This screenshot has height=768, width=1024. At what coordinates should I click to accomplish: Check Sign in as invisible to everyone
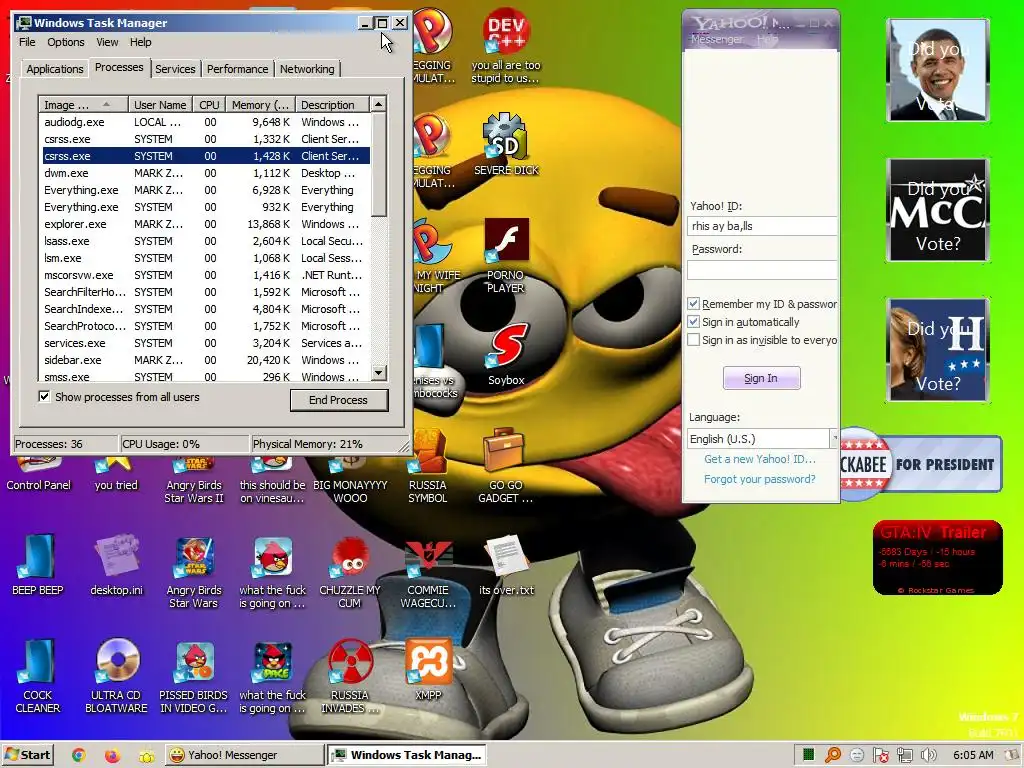(694, 340)
